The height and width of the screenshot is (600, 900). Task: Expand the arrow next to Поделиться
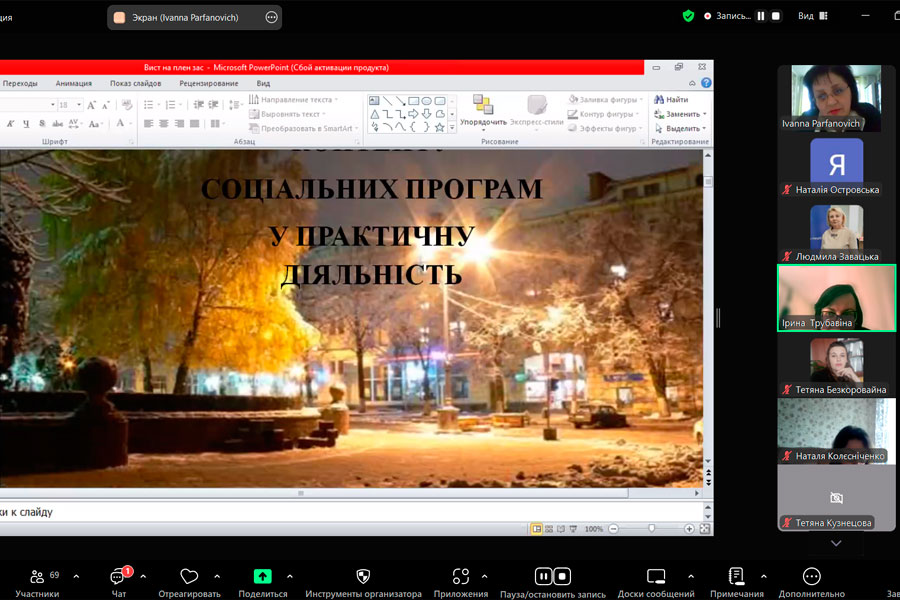(290, 577)
